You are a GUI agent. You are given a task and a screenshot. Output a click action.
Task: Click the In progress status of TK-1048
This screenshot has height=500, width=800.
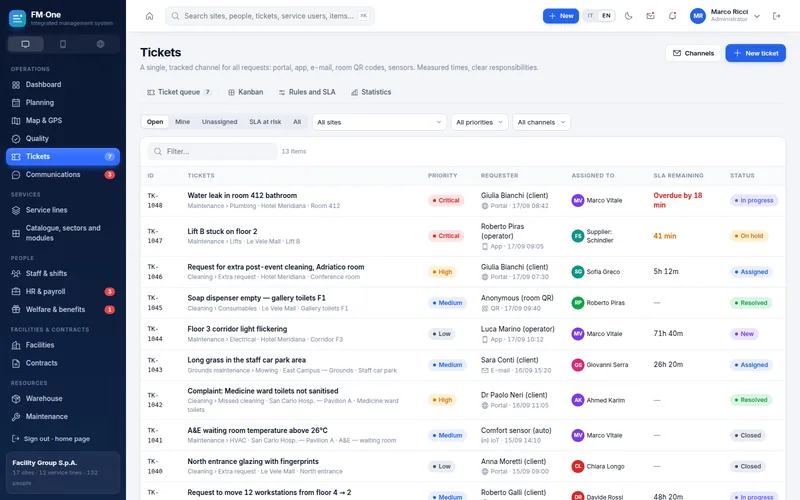(x=754, y=201)
